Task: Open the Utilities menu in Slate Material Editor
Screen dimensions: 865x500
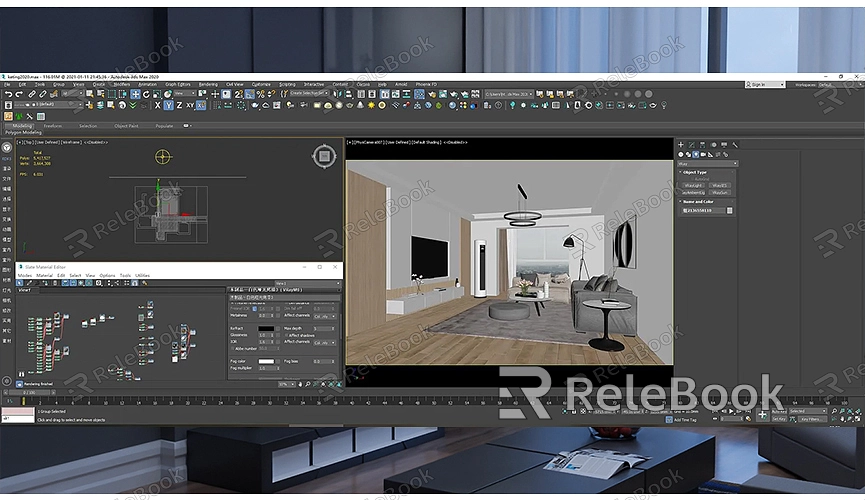Action: 142,275
